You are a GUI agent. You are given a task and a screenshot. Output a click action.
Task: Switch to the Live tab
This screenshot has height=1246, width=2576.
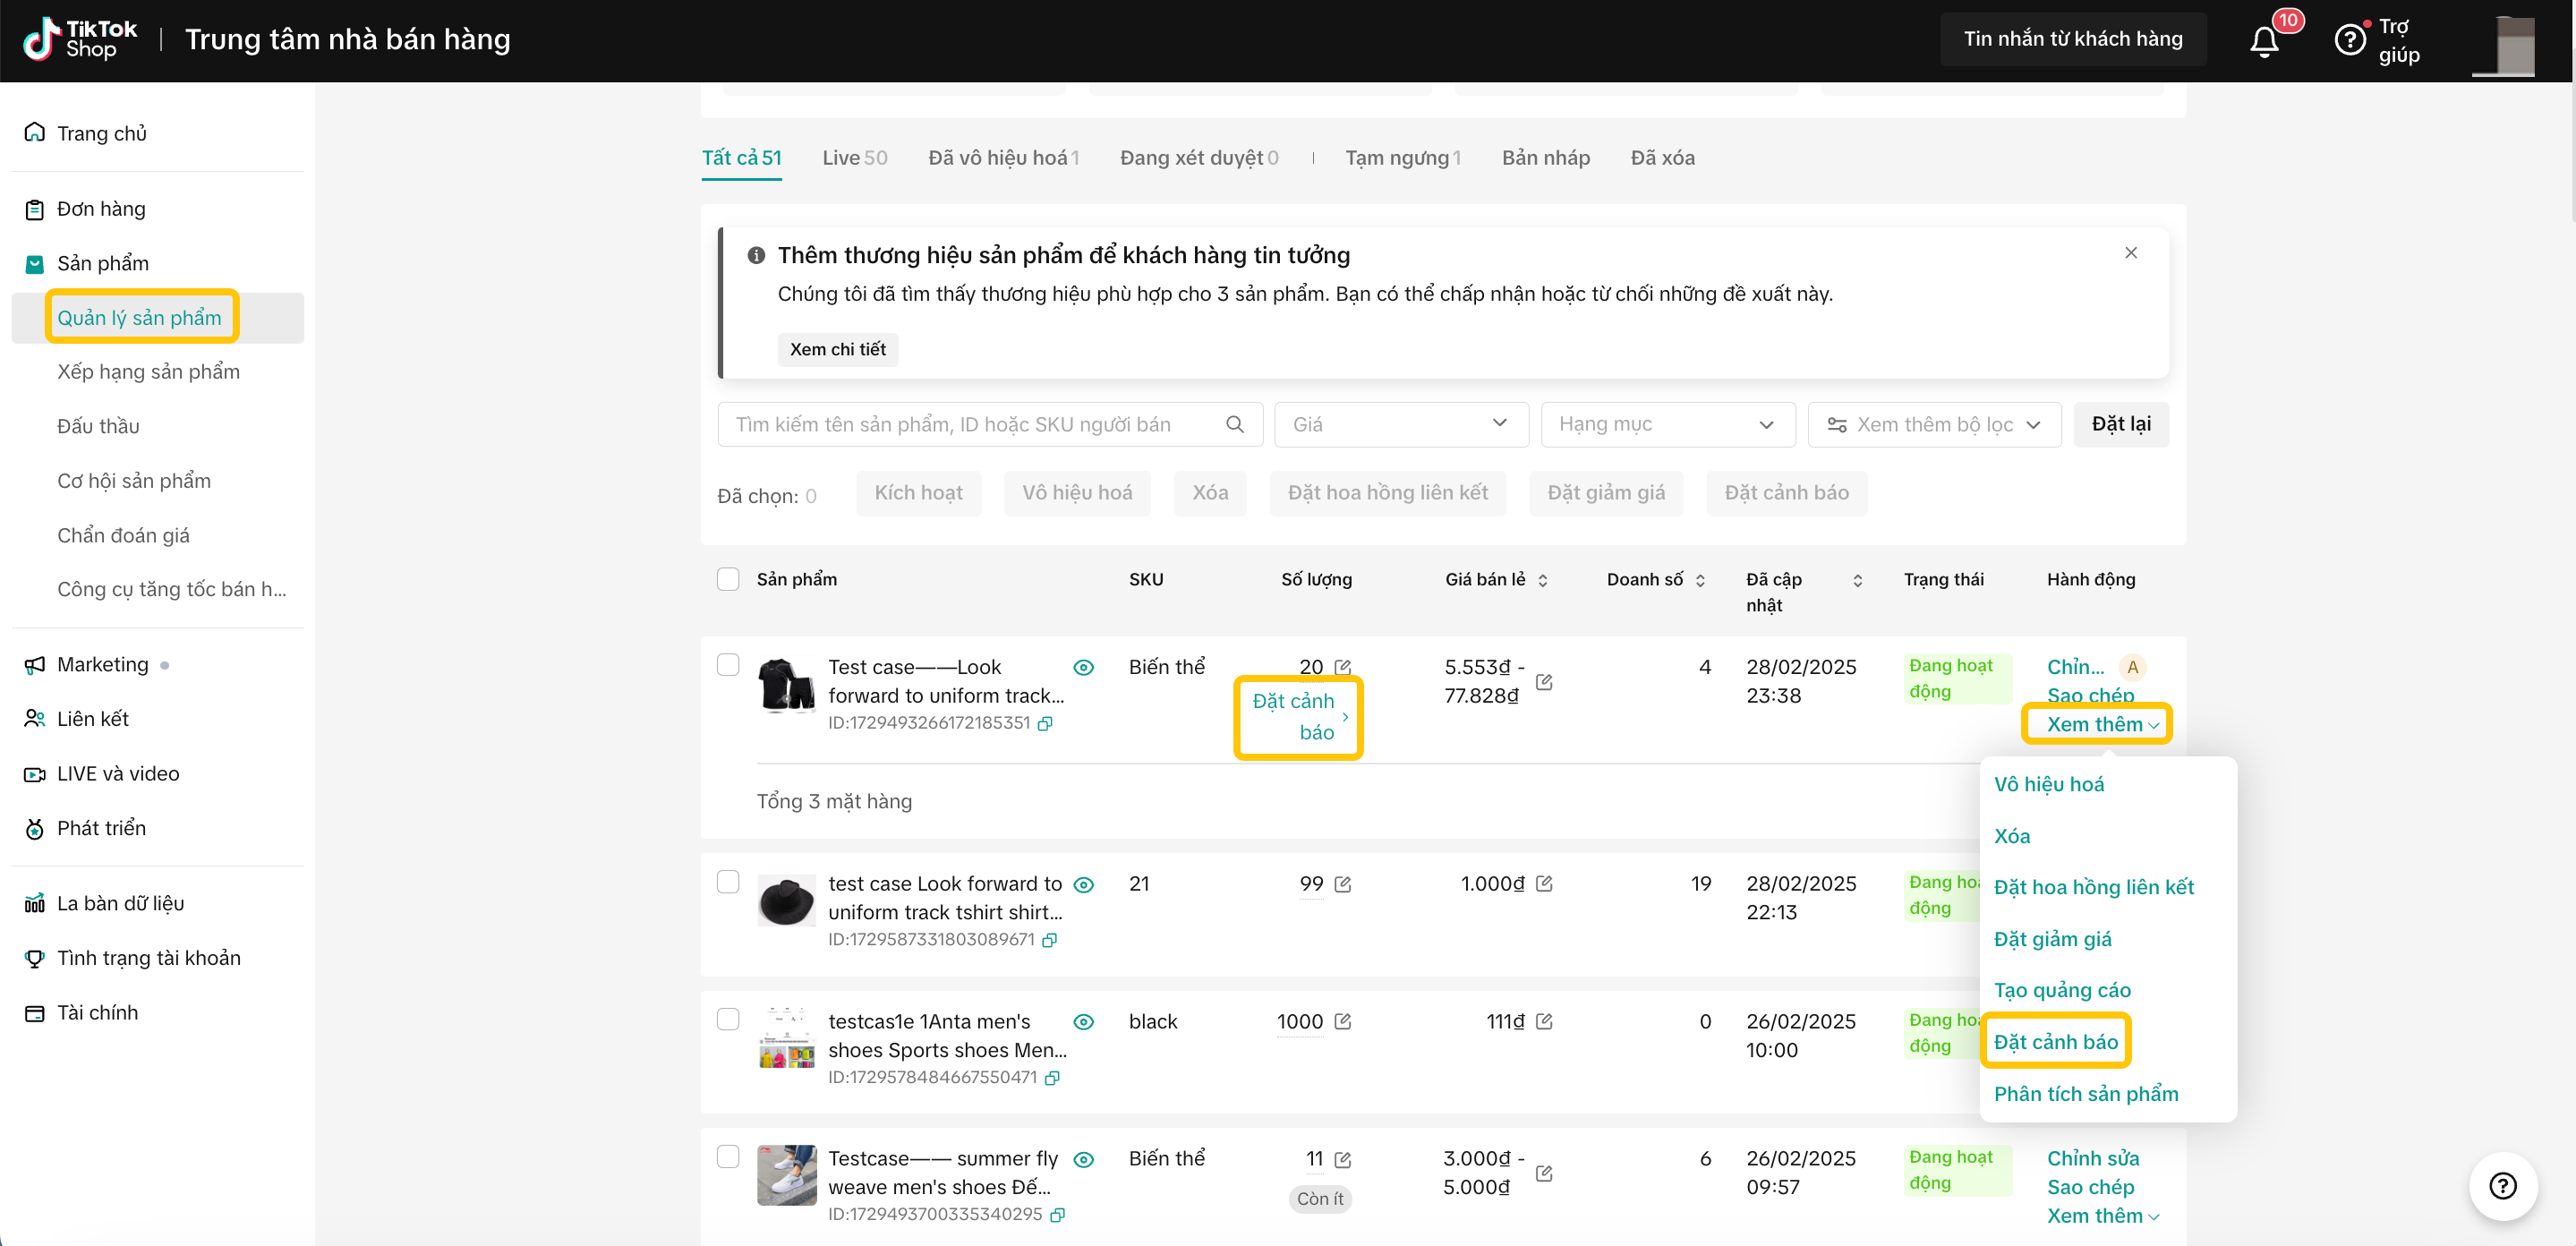(x=854, y=157)
